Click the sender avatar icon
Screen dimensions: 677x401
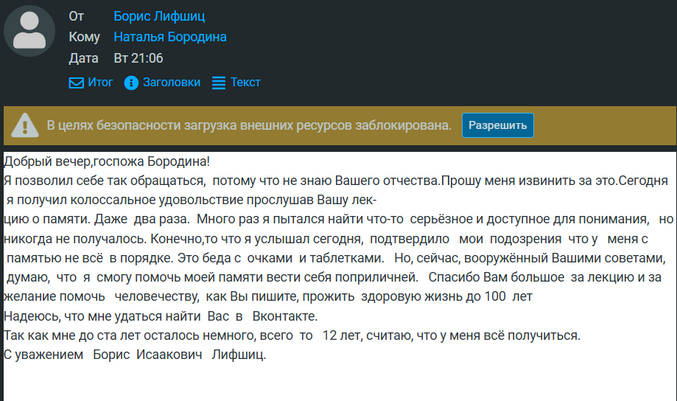coord(29,31)
